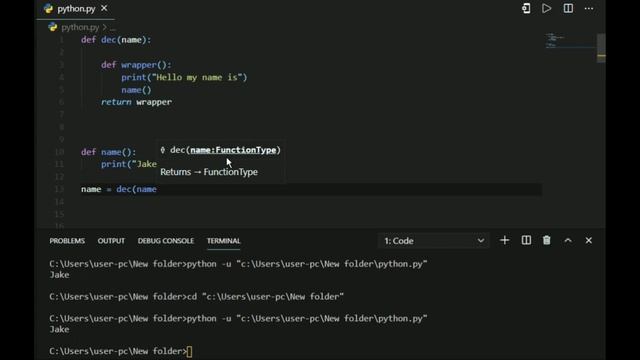This screenshot has height=360, width=640.
Task: Select the TERMINAL panel tab
Action: pyautogui.click(x=223, y=241)
